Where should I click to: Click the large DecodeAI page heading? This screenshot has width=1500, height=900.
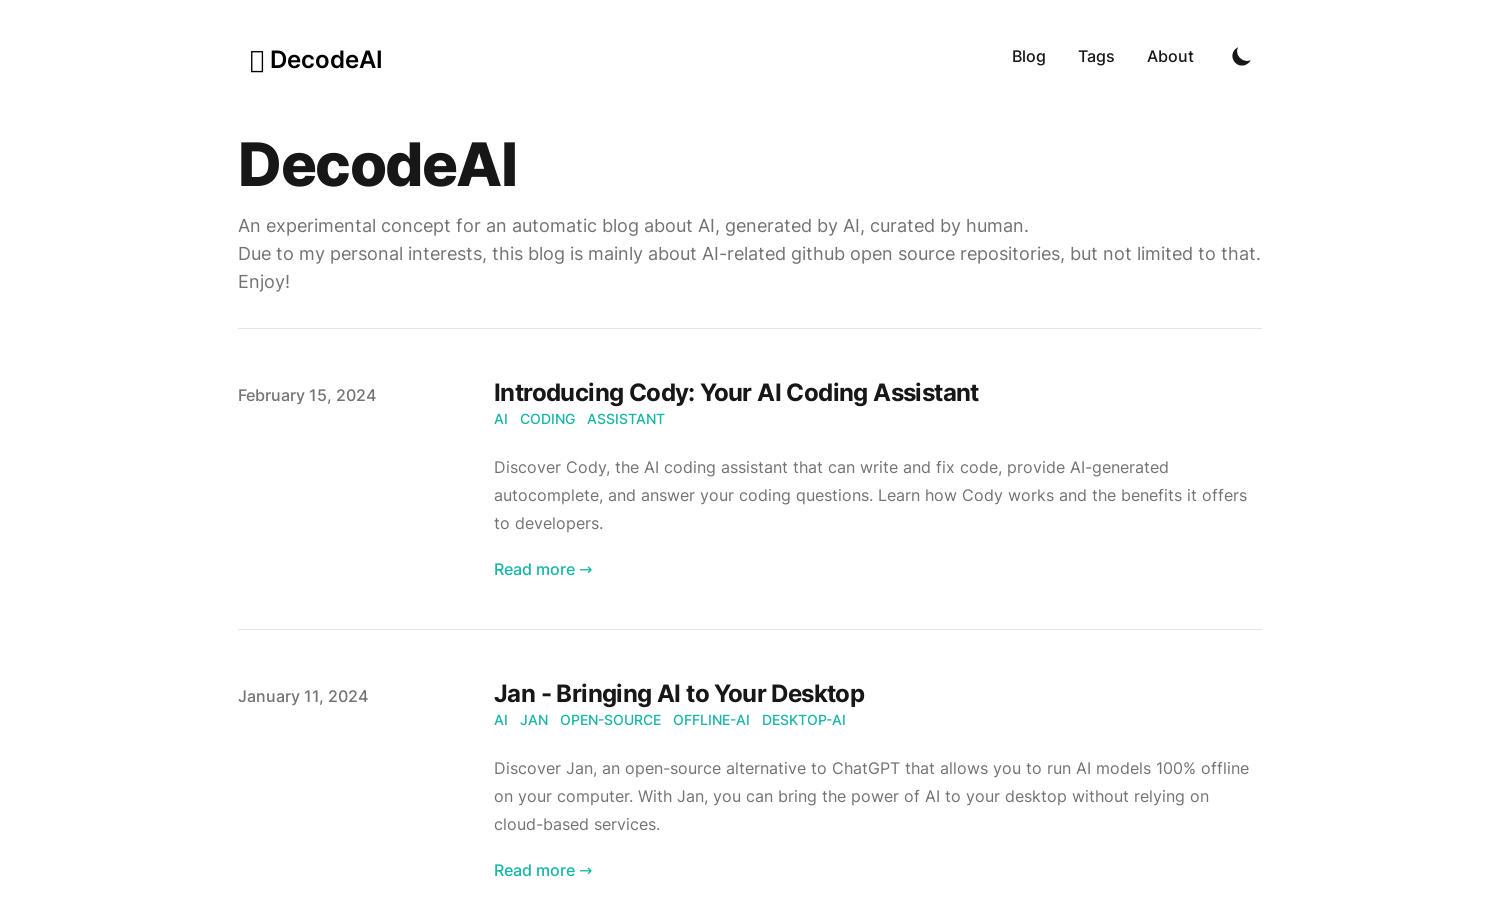(x=378, y=165)
